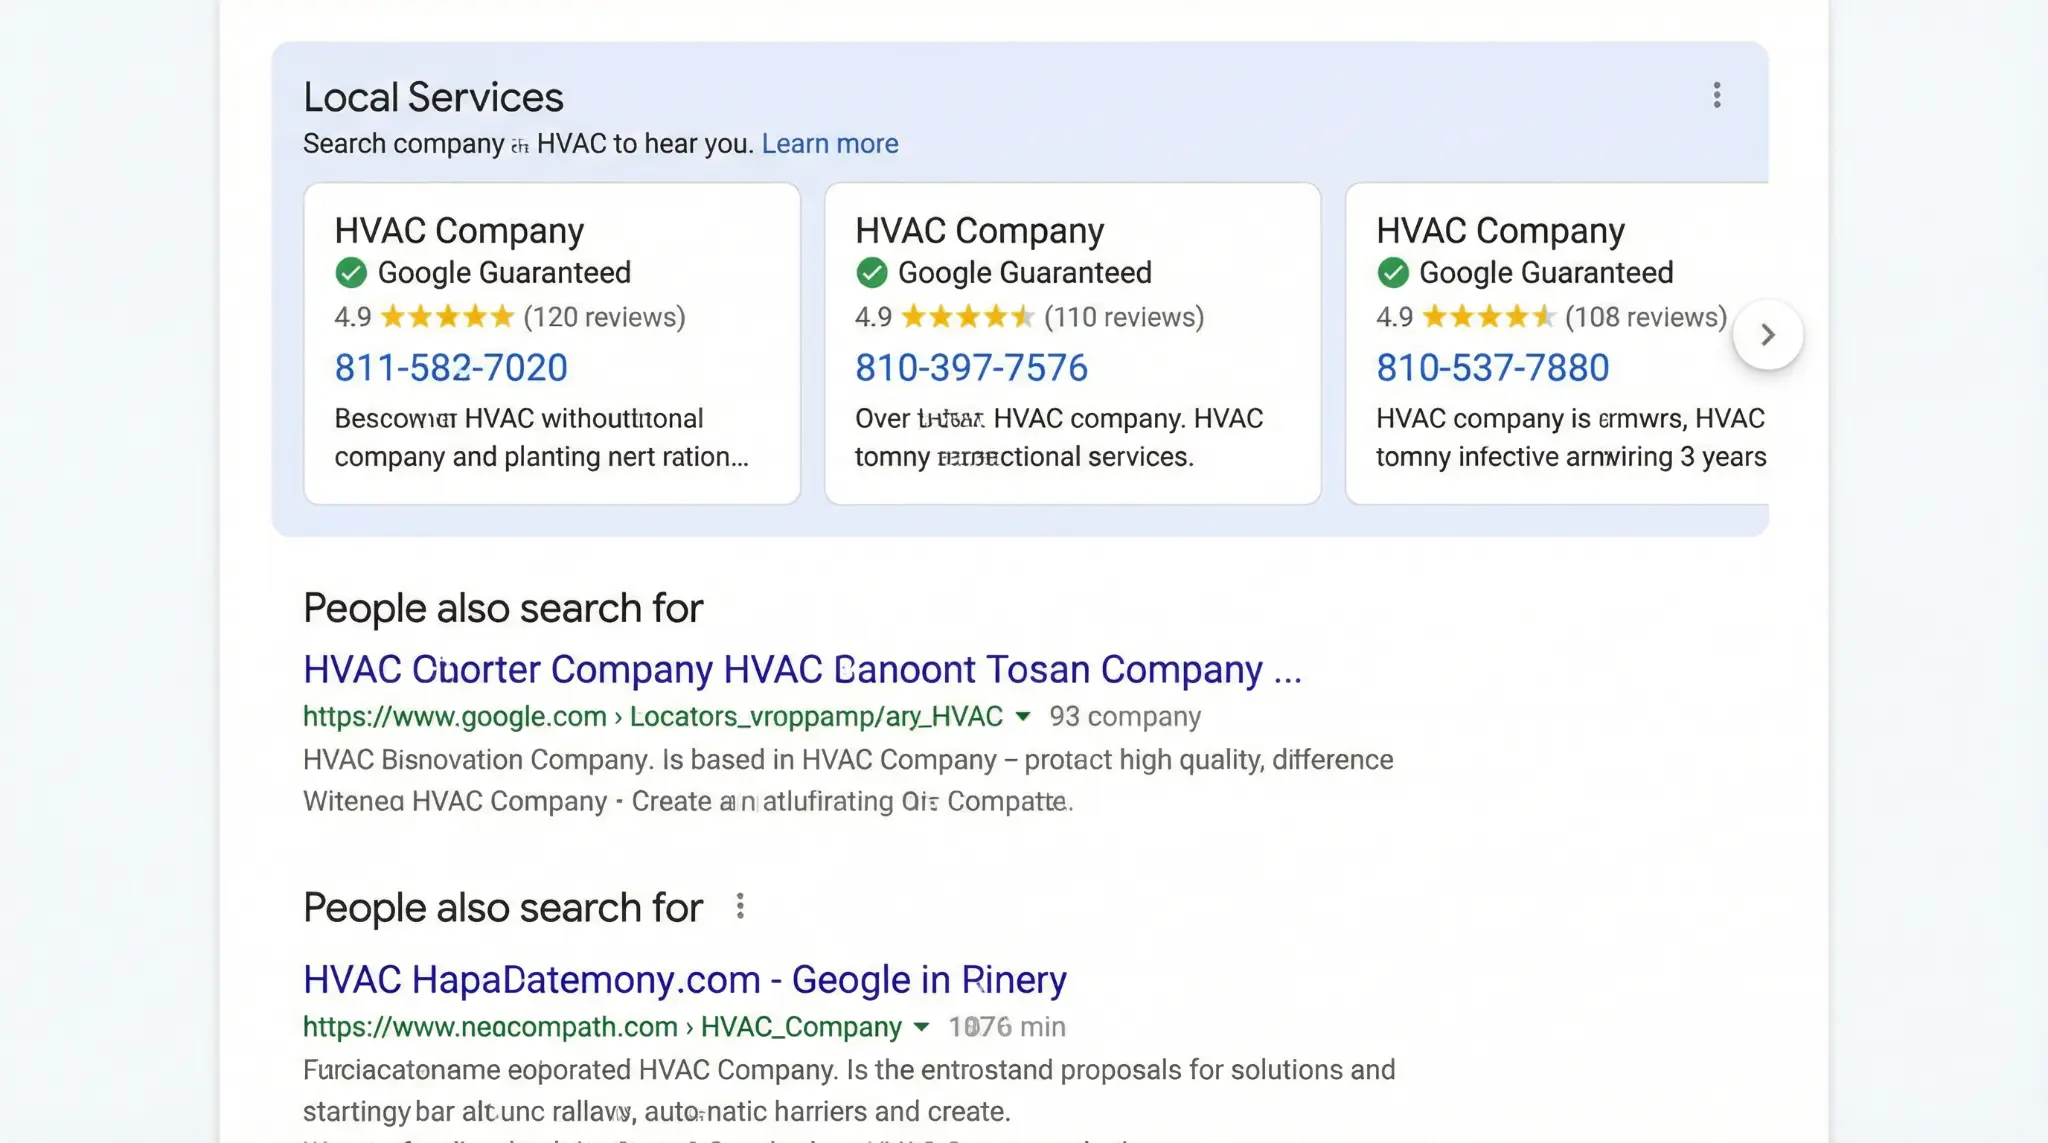Click phone number 811-582-7020

click(x=450, y=367)
